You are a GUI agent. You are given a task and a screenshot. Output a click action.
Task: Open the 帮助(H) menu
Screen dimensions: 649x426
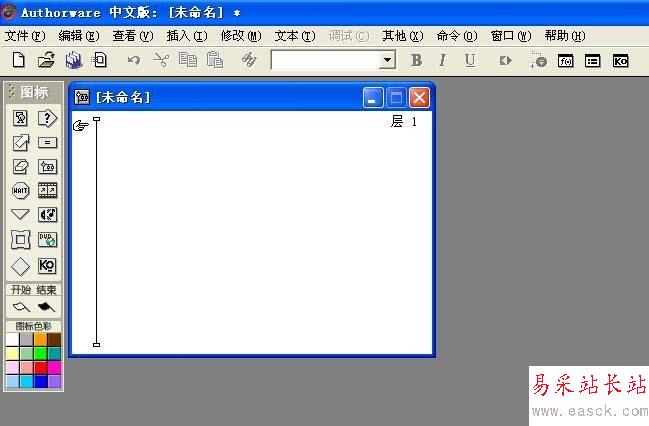(x=565, y=36)
